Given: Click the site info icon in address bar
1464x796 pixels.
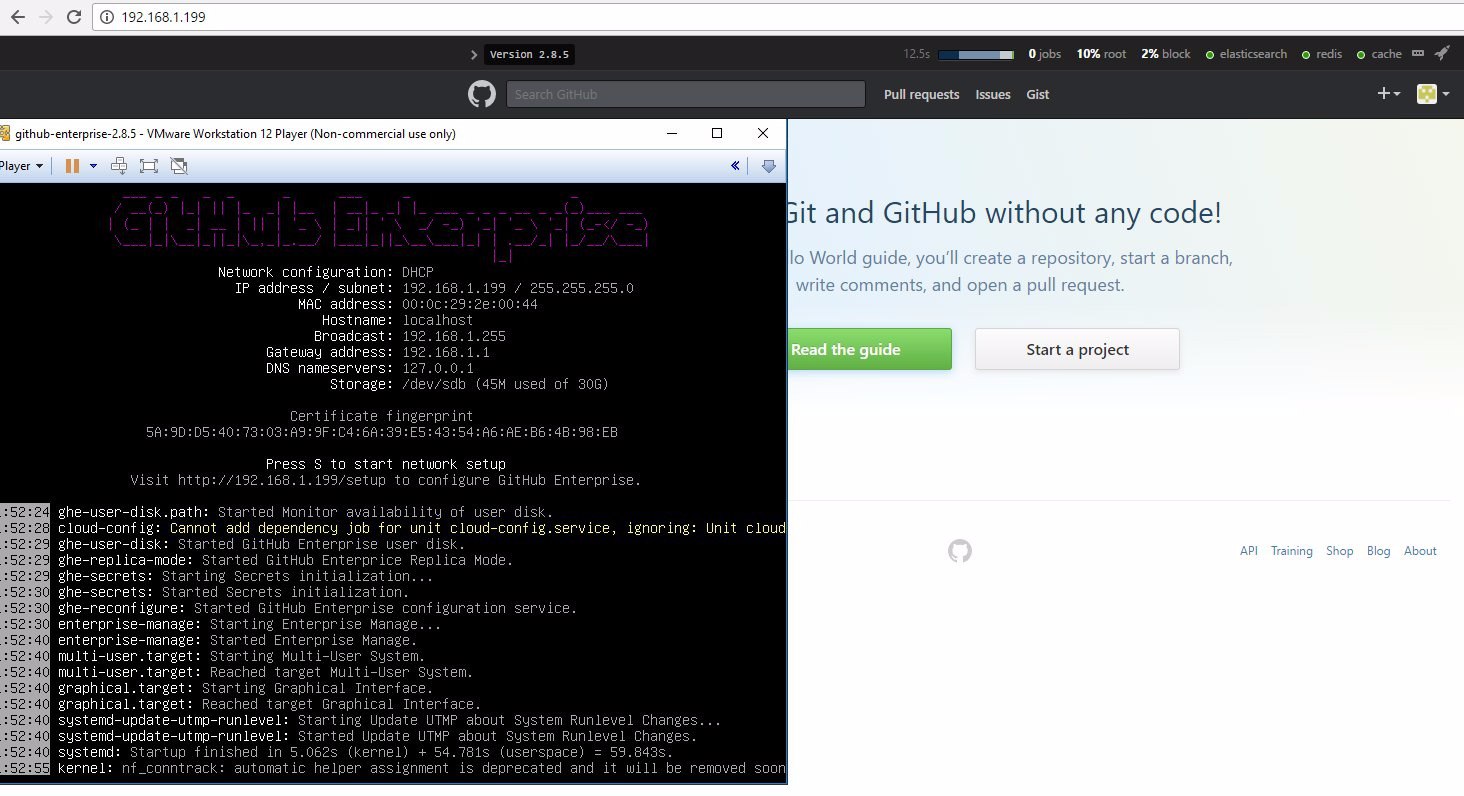Looking at the screenshot, I should [x=108, y=17].
